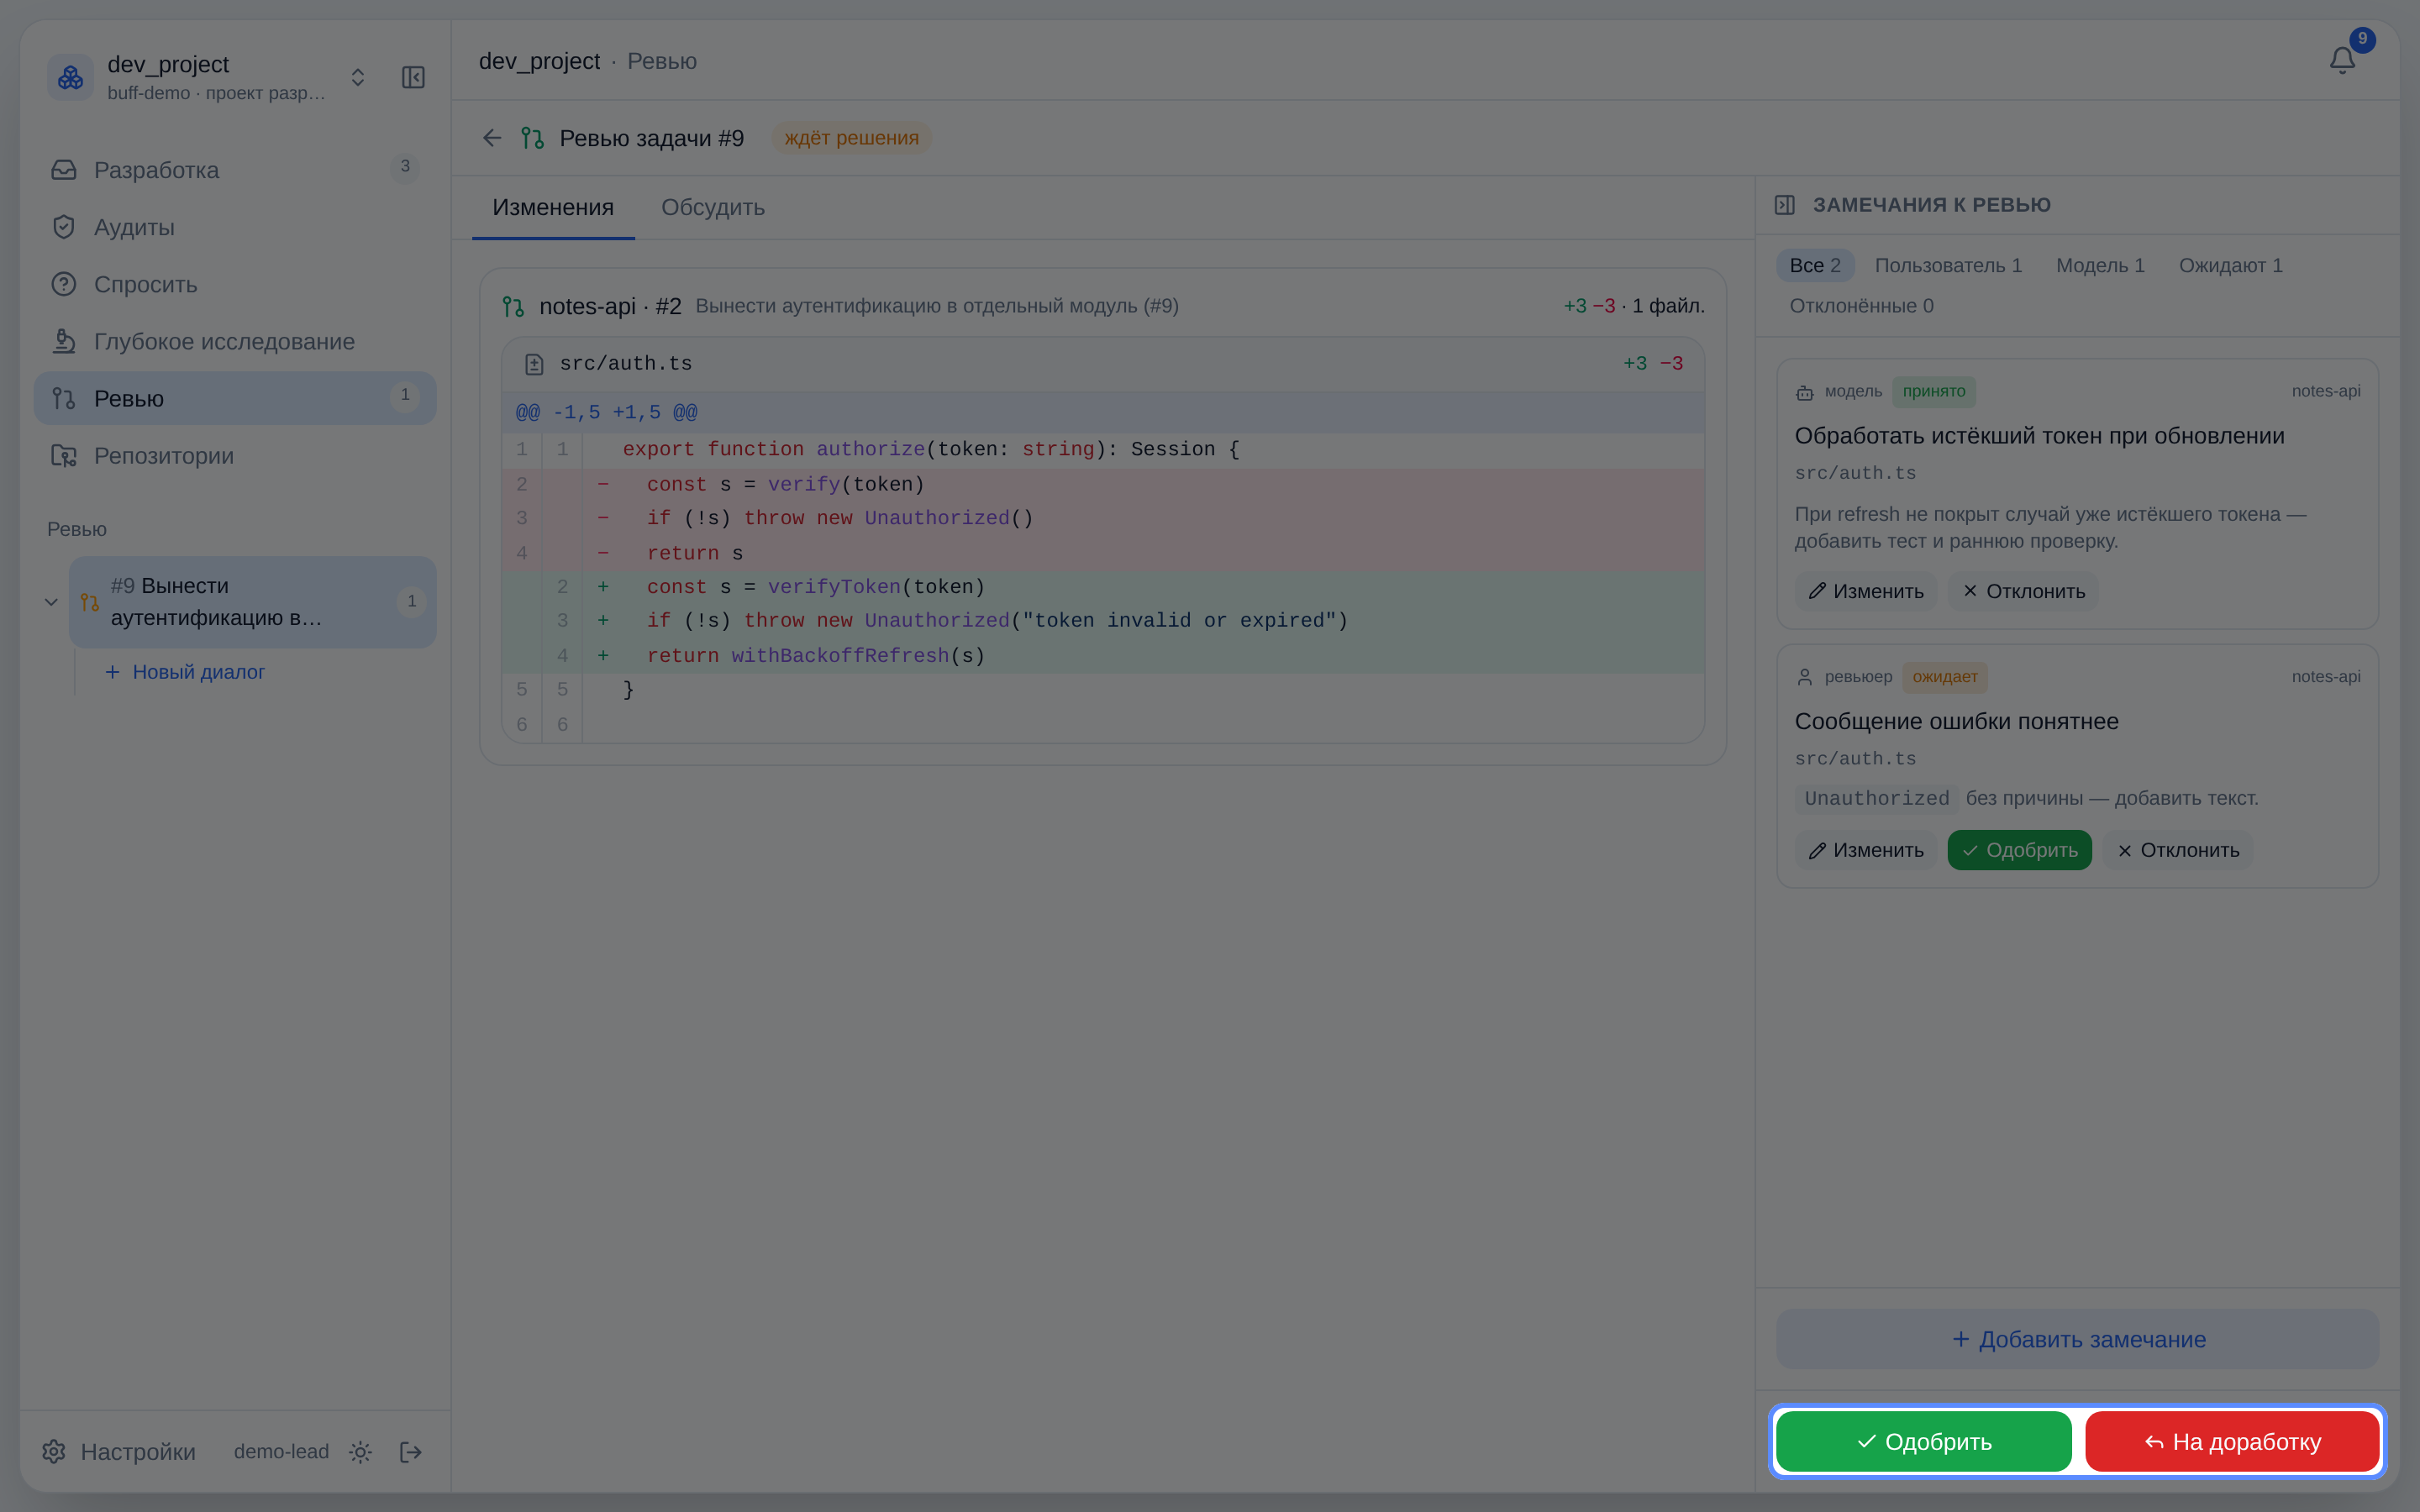Filter remarks by Модель 1
Image resolution: width=2420 pixels, height=1512 pixels.
click(x=2100, y=265)
